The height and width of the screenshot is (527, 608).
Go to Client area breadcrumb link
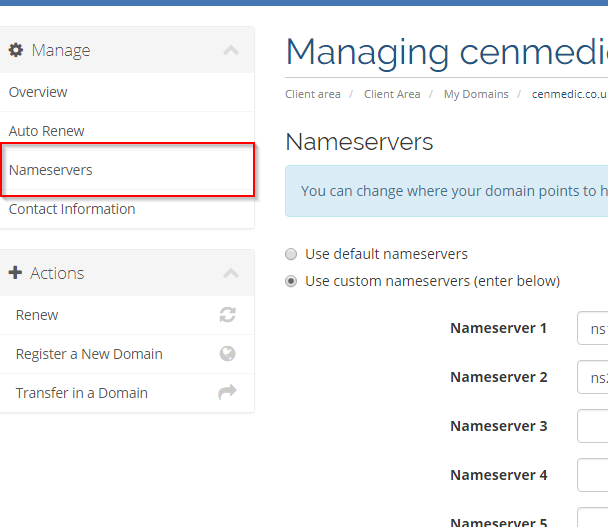(313, 94)
